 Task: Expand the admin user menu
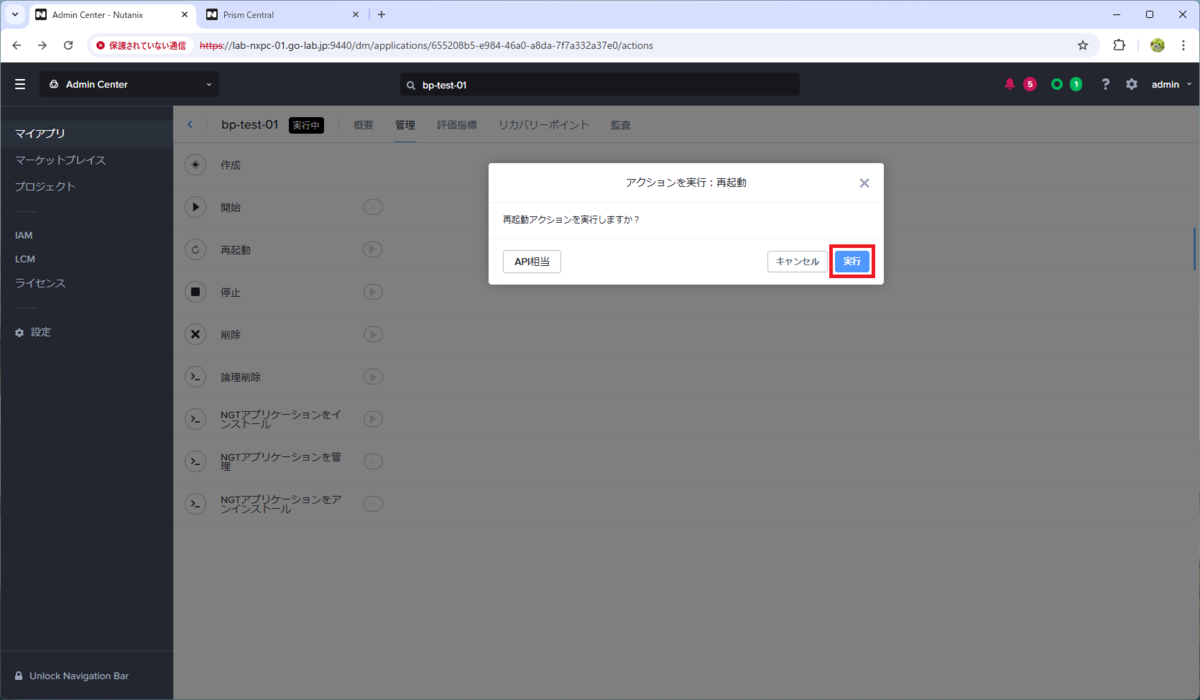point(1171,85)
